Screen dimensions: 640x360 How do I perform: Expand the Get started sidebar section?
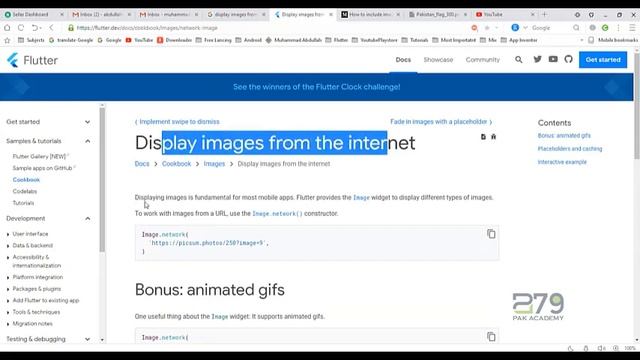(87, 122)
